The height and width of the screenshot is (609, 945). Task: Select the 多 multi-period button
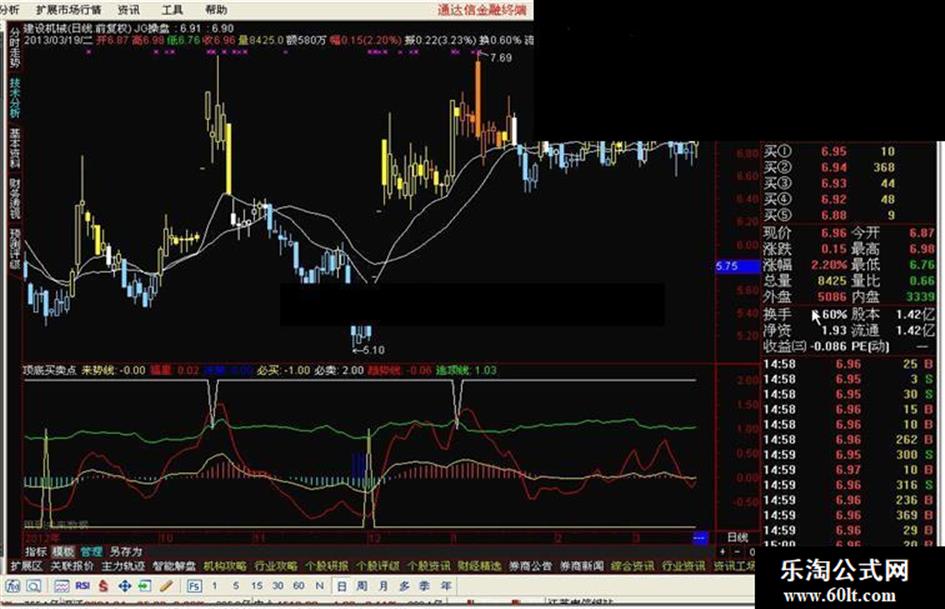pyautogui.click(x=404, y=585)
